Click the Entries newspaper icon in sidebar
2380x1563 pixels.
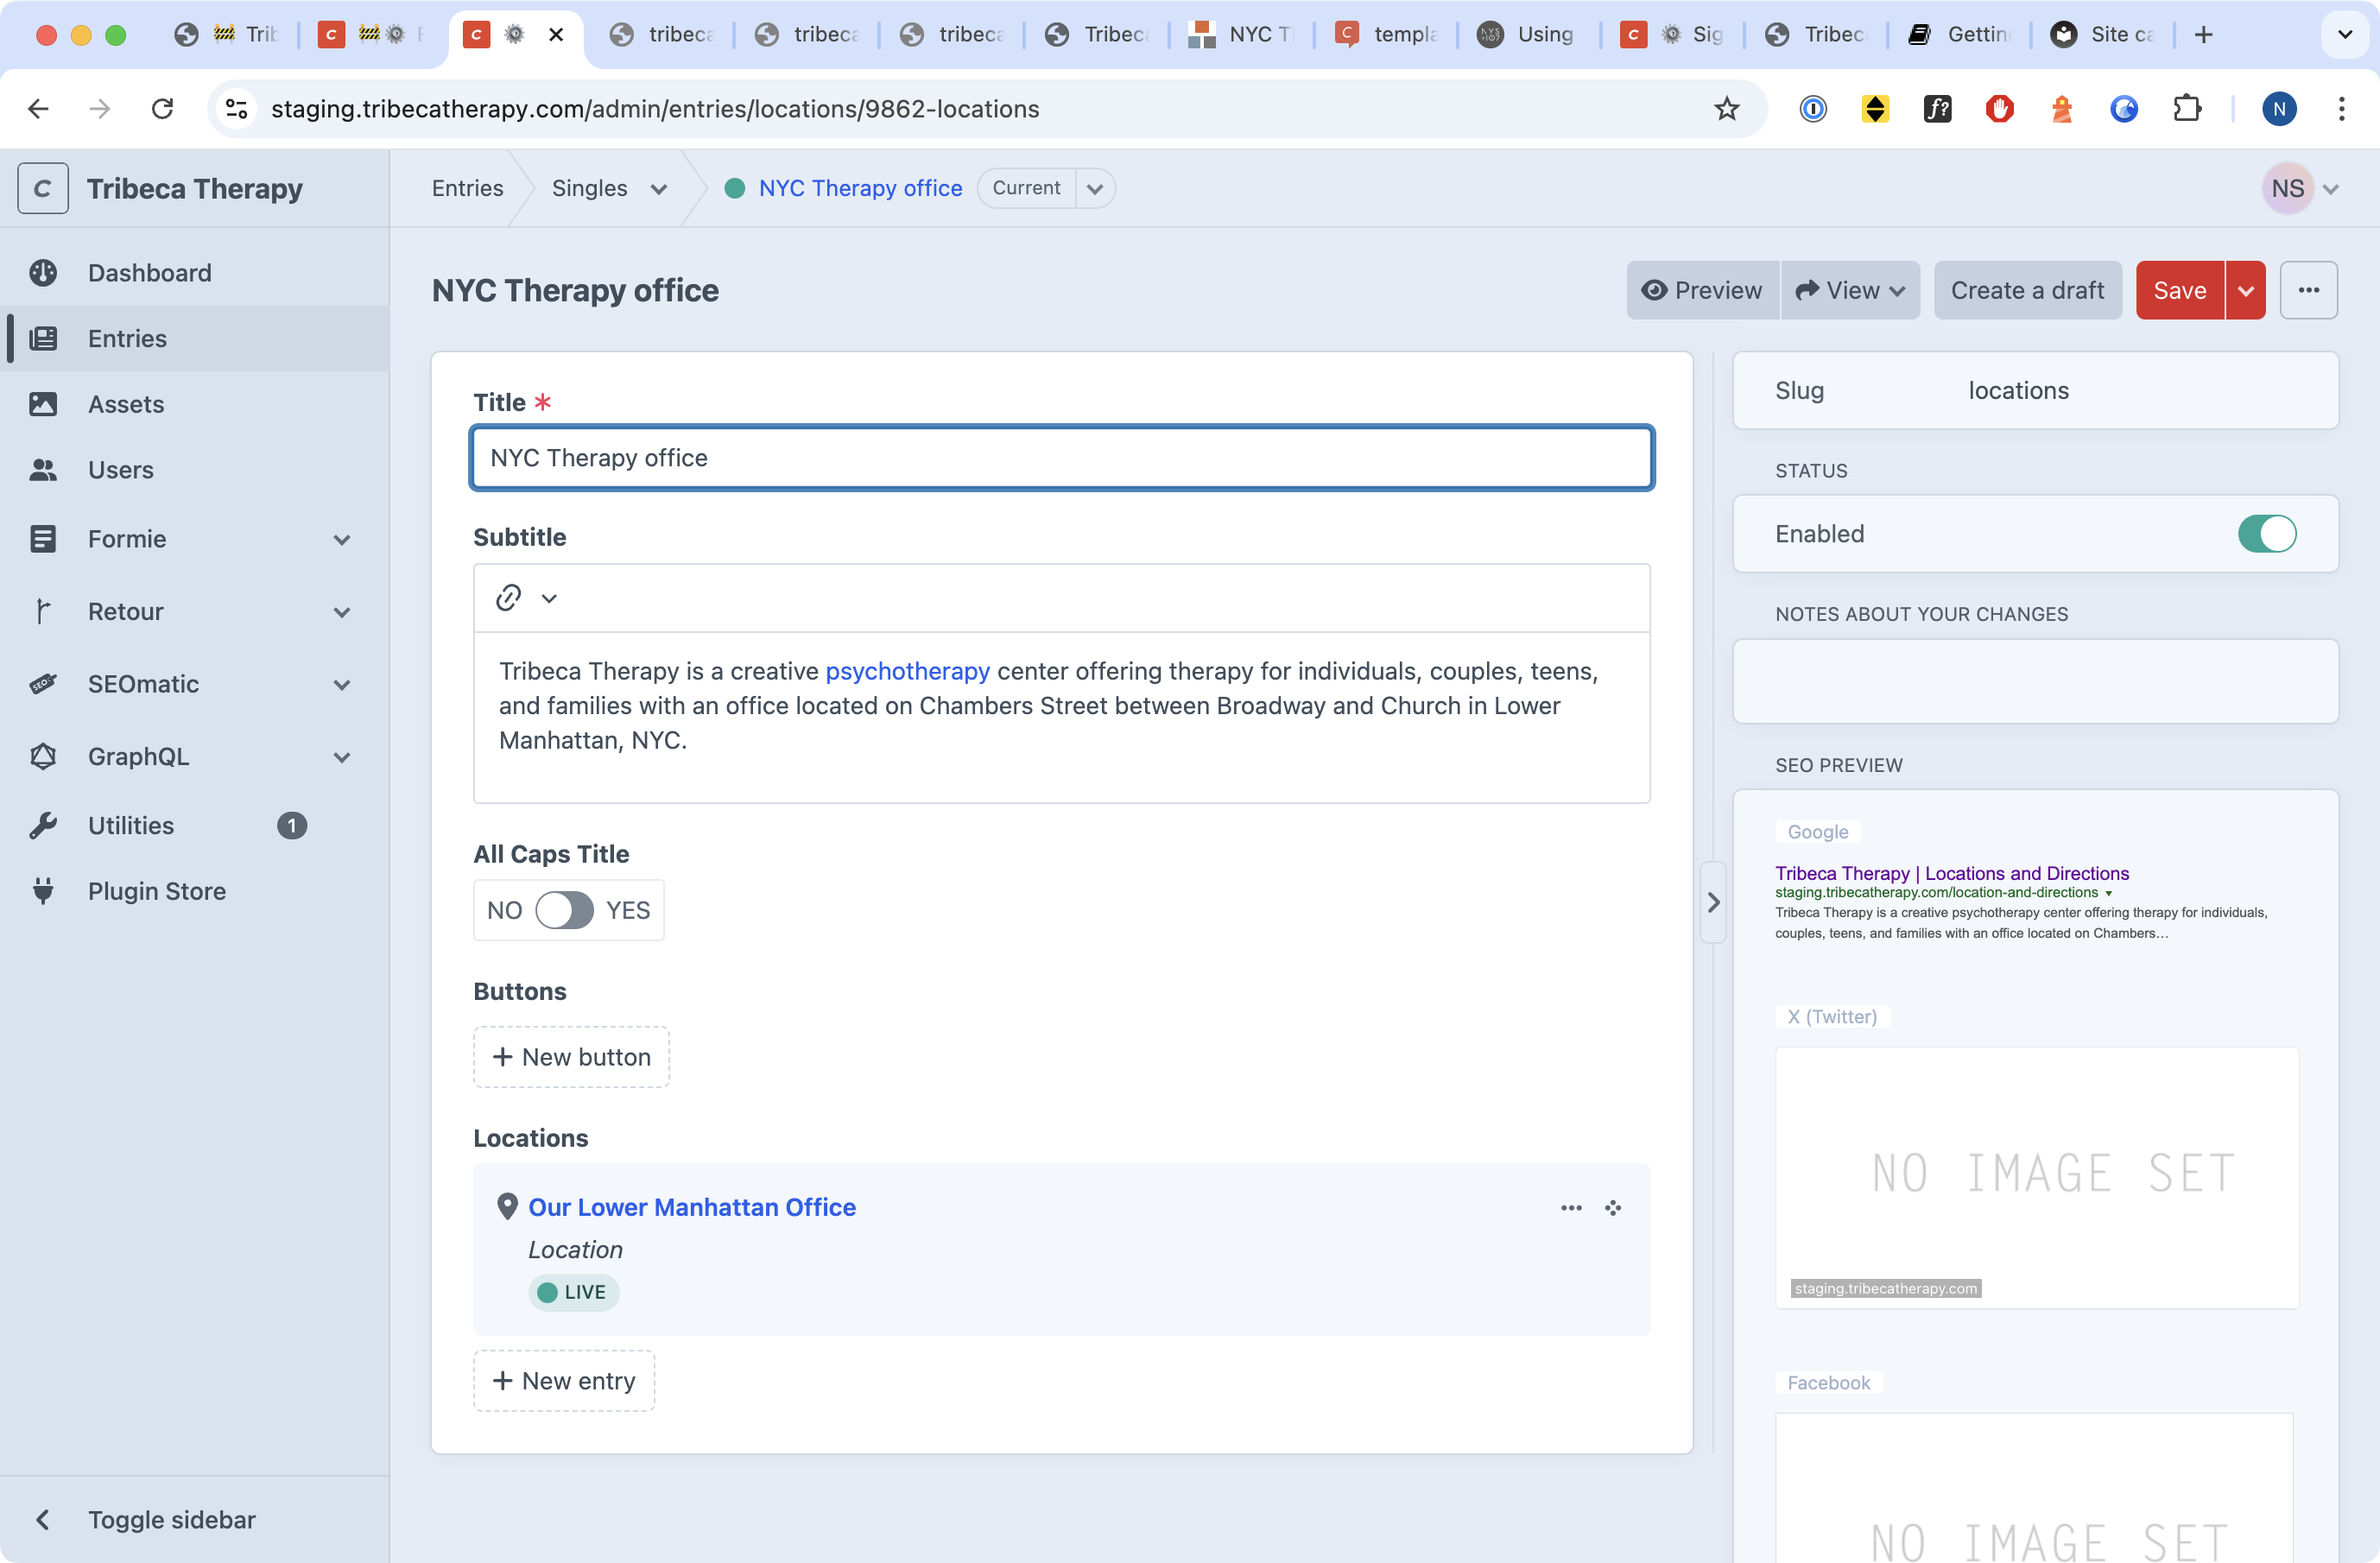pyautogui.click(x=43, y=338)
